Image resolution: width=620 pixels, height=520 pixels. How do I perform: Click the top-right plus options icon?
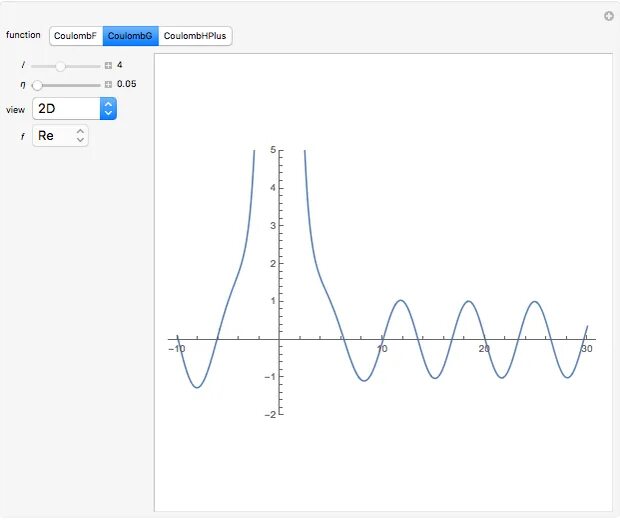[x=609, y=16]
